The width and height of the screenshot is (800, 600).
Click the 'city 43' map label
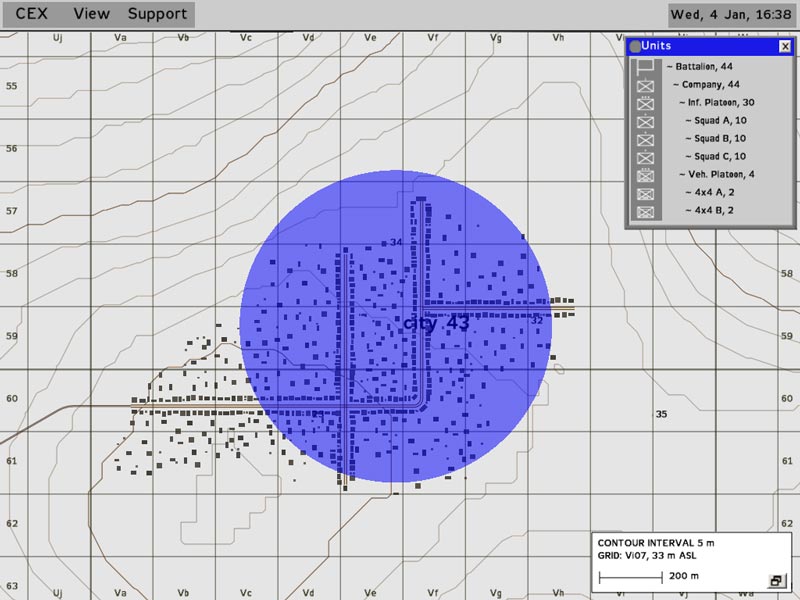[x=436, y=323]
